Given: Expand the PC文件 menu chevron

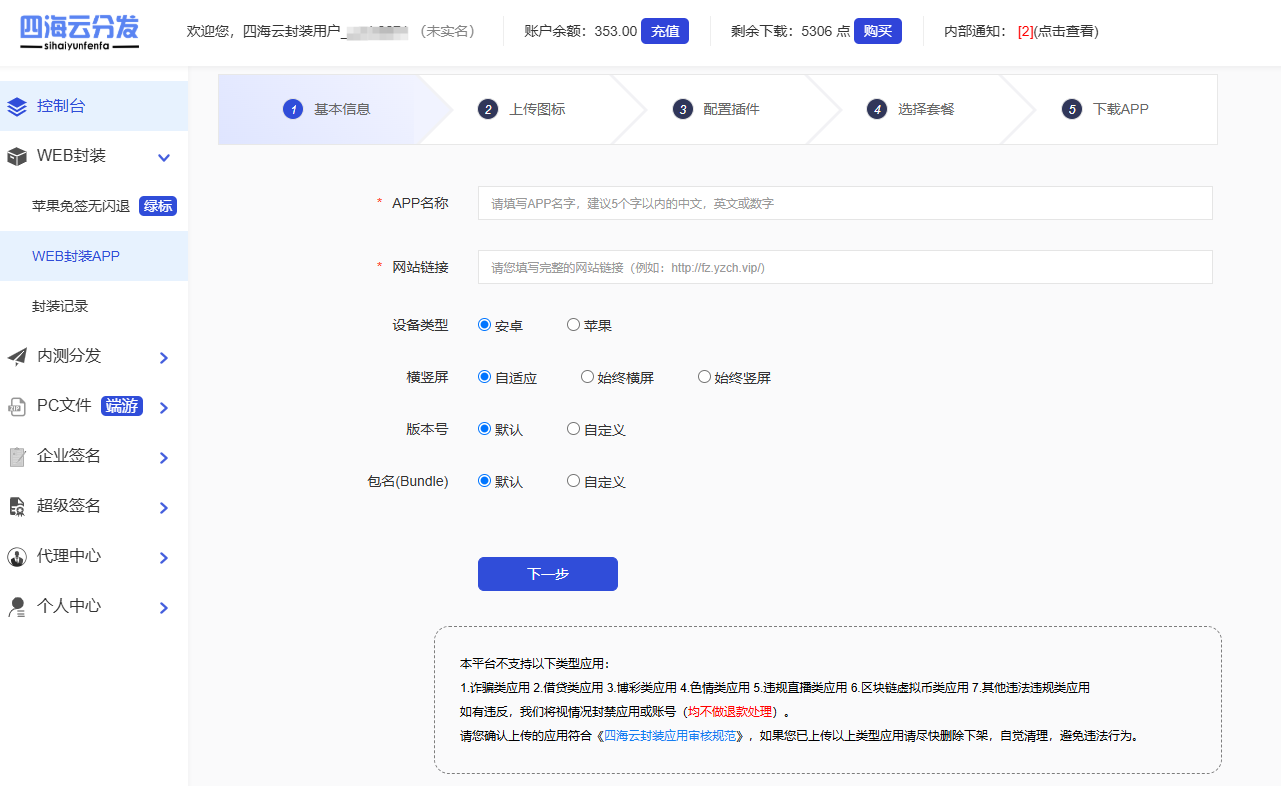Looking at the screenshot, I should (x=164, y=407).
